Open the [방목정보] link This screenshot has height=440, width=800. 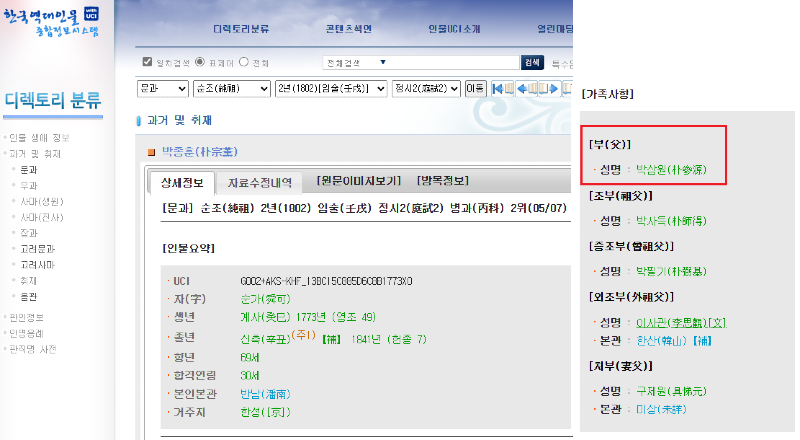(x=443, y=181)
